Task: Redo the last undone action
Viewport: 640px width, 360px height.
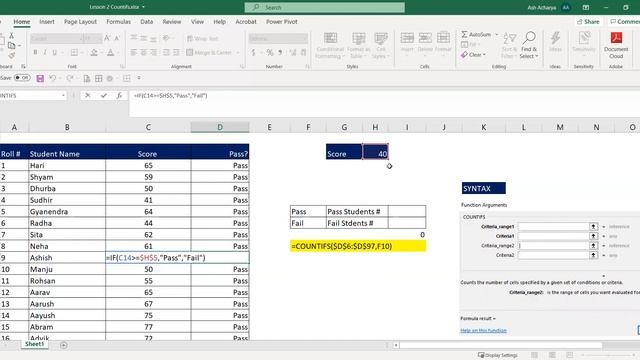Action: (69, 78)
